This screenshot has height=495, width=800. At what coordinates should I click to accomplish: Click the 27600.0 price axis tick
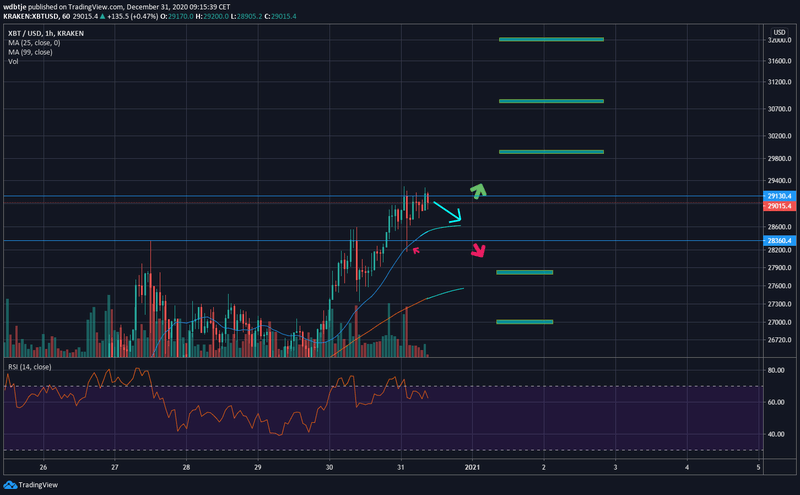(x=779, y=286)
